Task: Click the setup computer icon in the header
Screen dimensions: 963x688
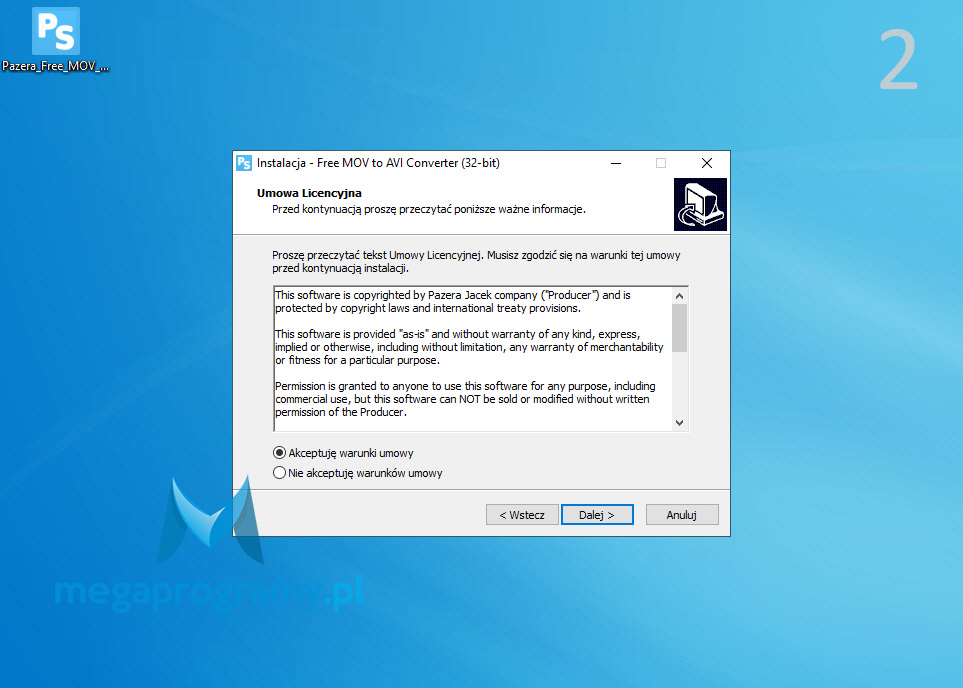Action: click(700, 205)
